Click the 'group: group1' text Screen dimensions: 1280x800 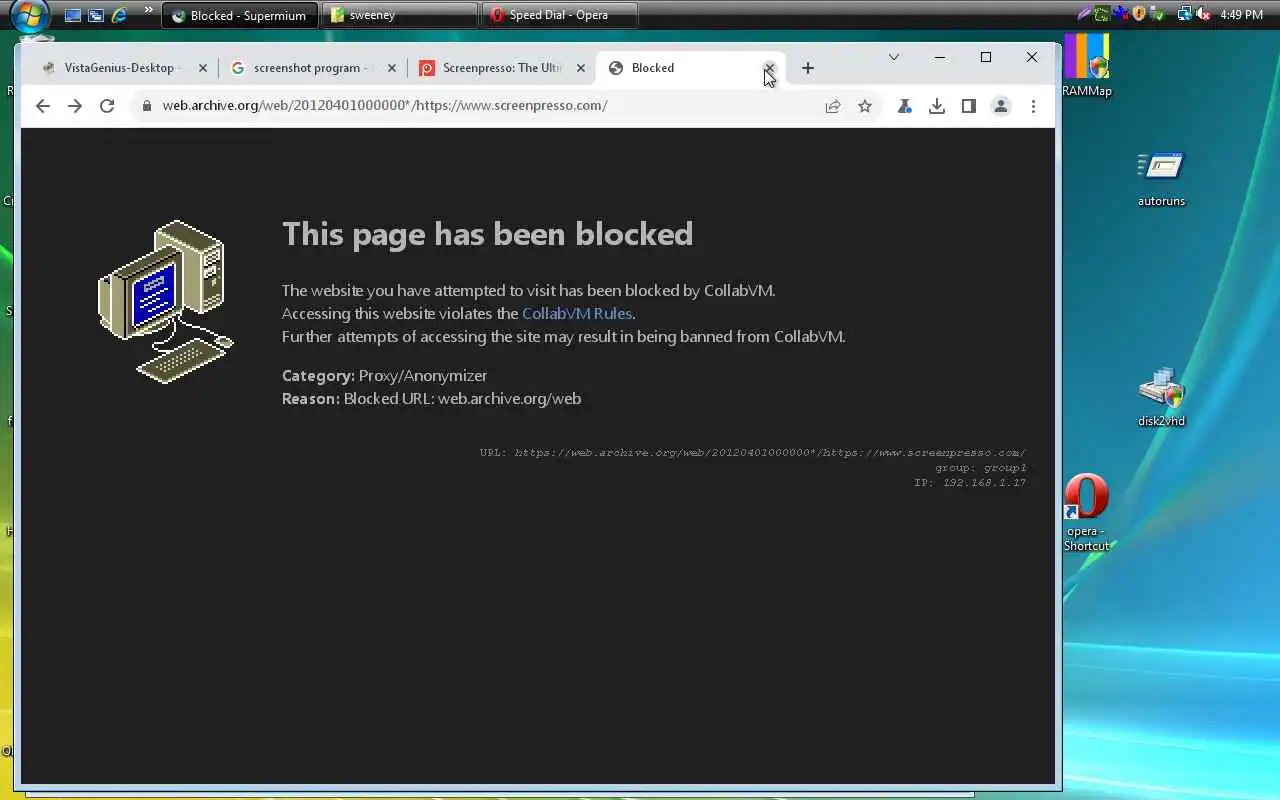(981, 468)
